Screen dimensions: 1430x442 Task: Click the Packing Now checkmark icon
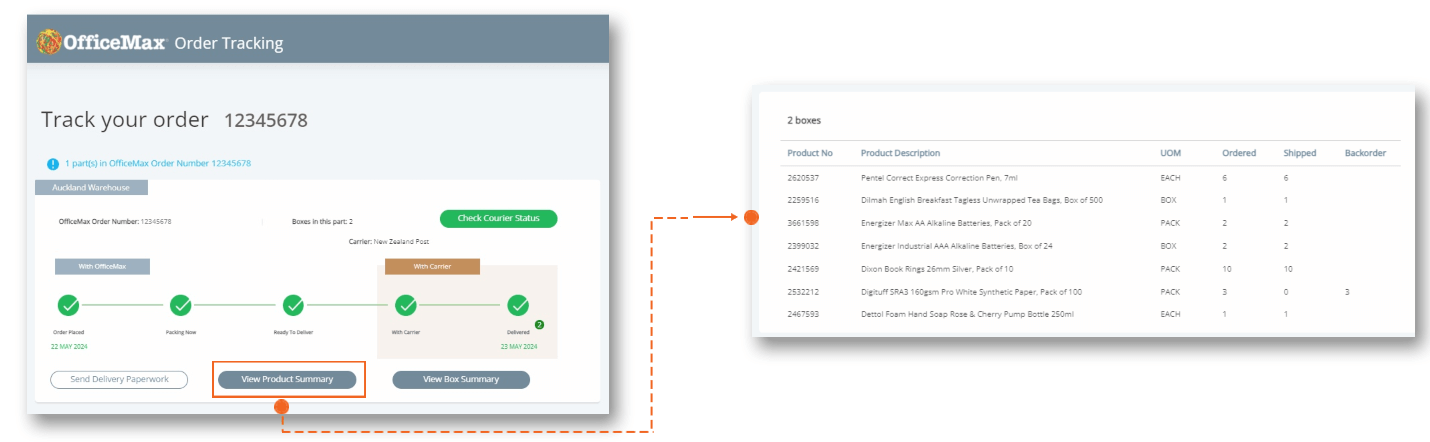(181, 305)
